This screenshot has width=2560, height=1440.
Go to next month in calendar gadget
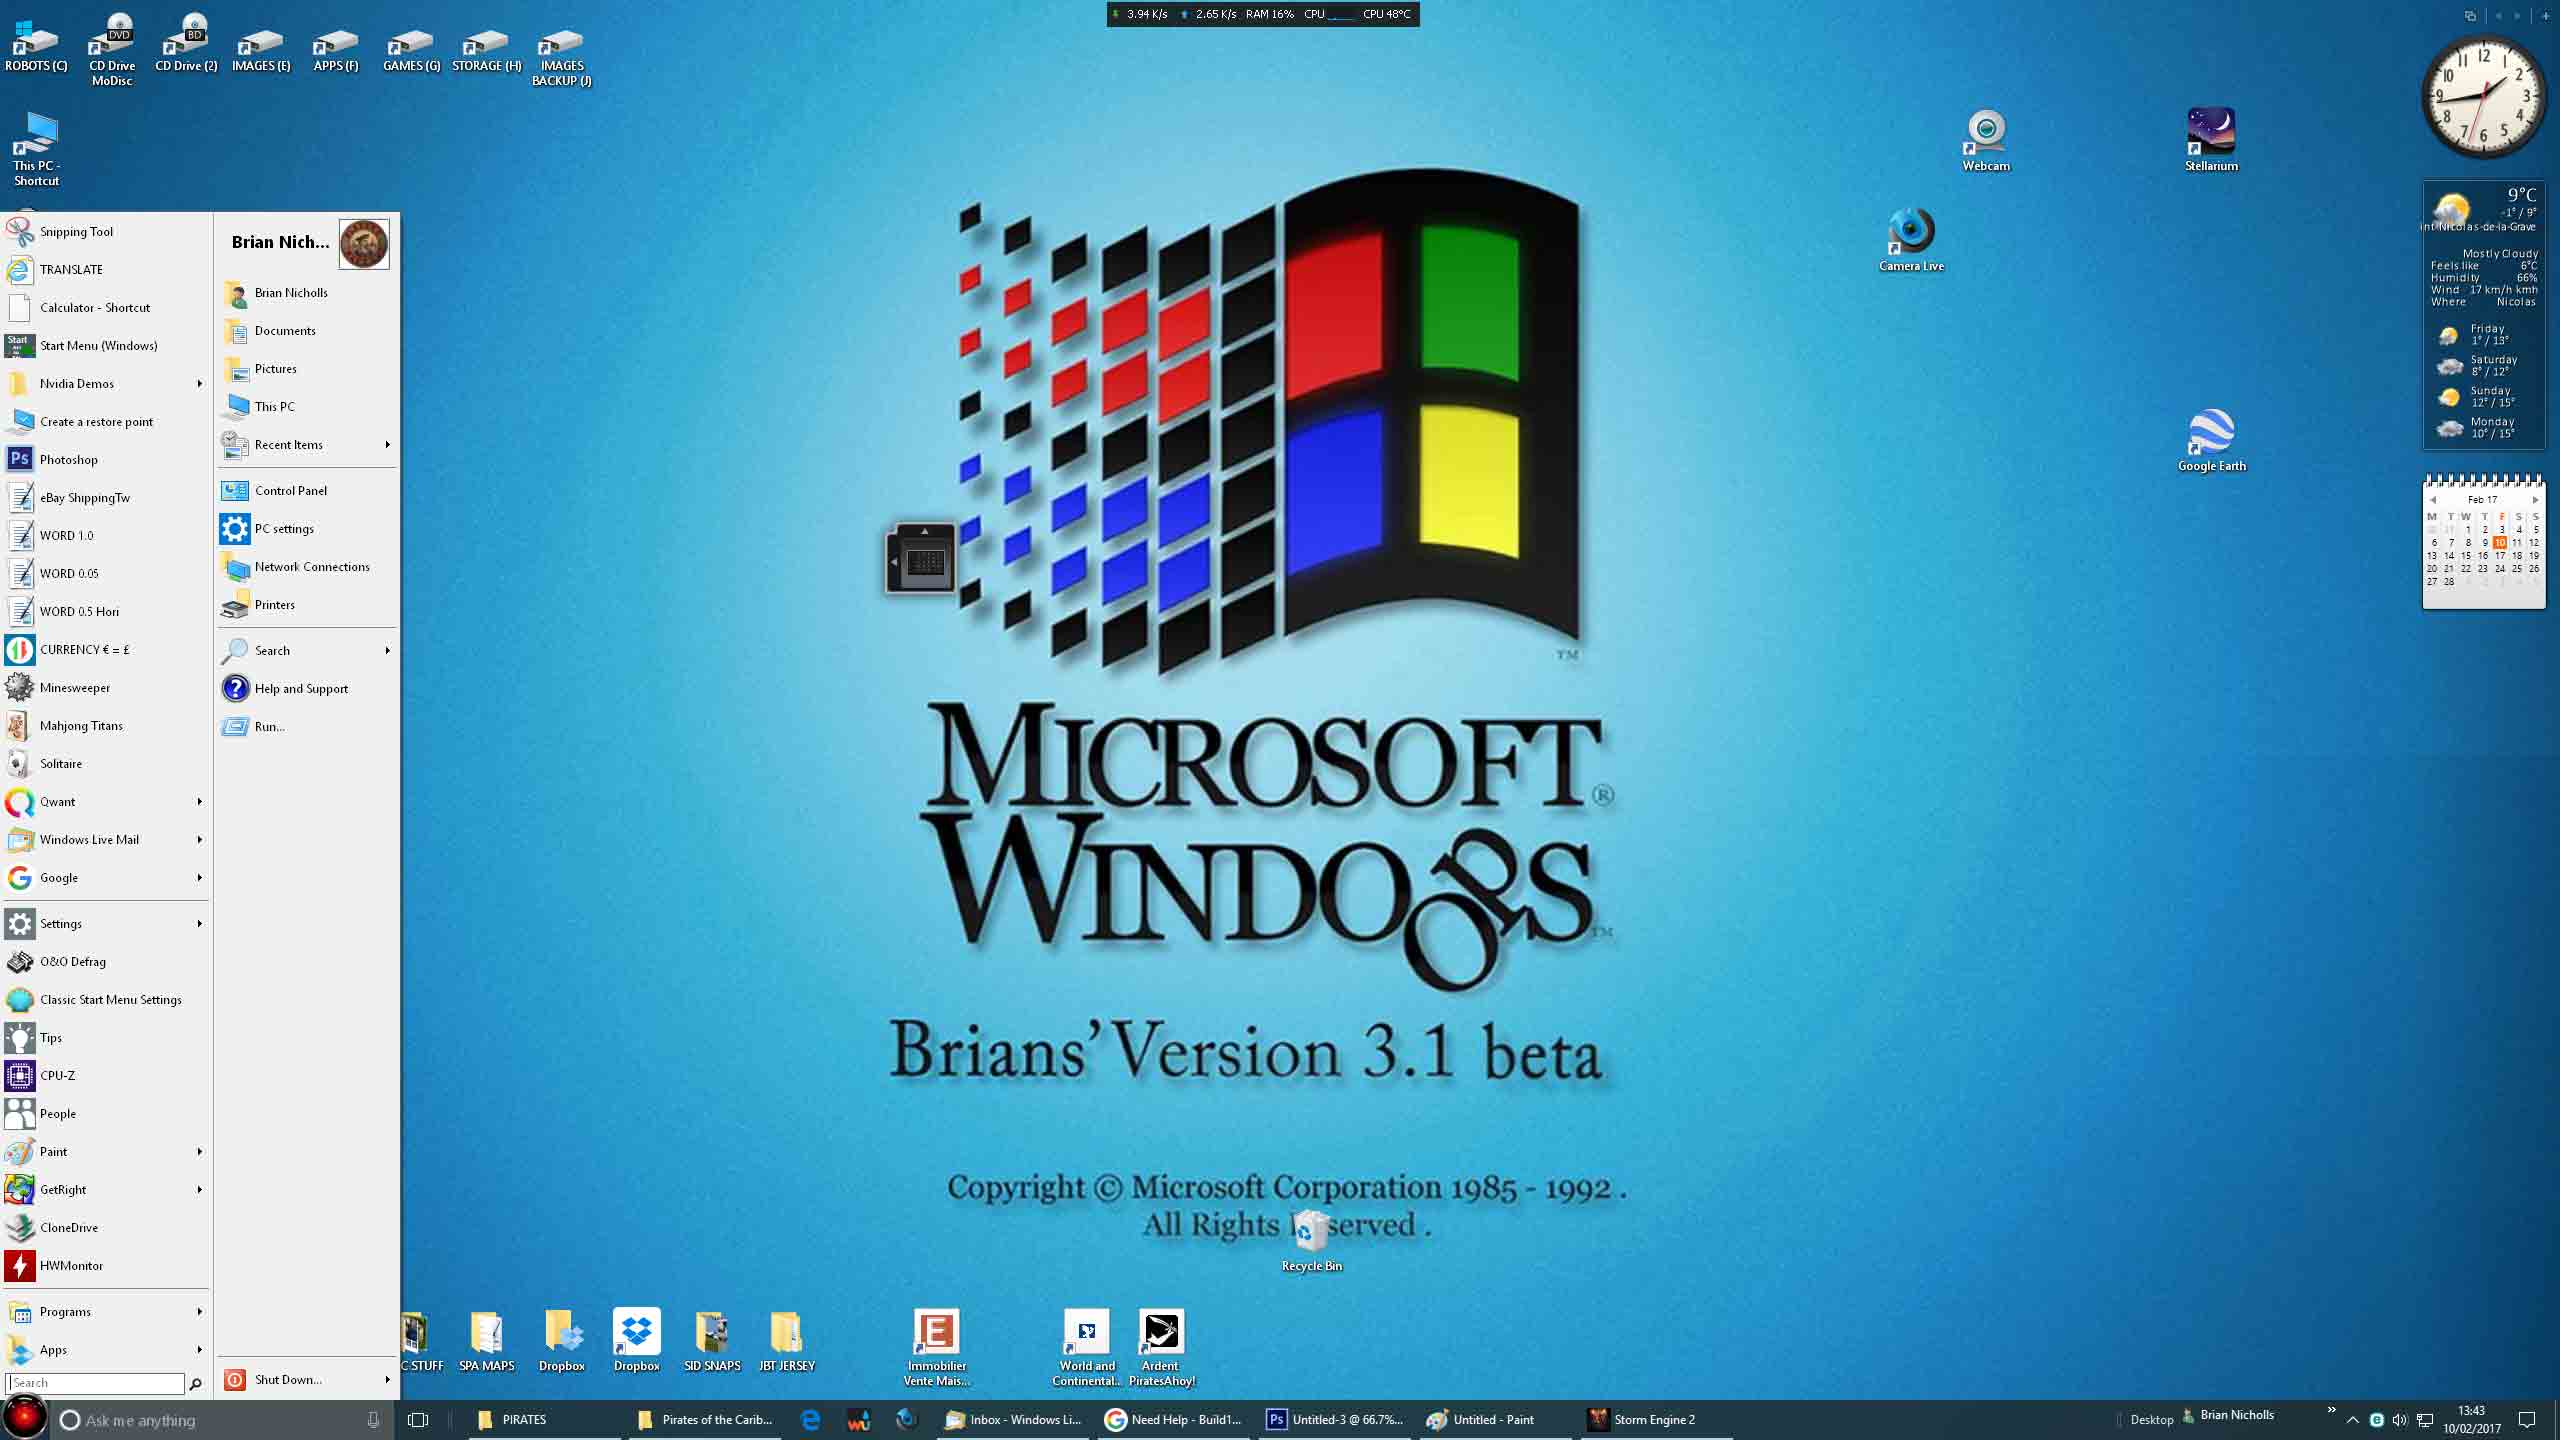coord(2535,499)
